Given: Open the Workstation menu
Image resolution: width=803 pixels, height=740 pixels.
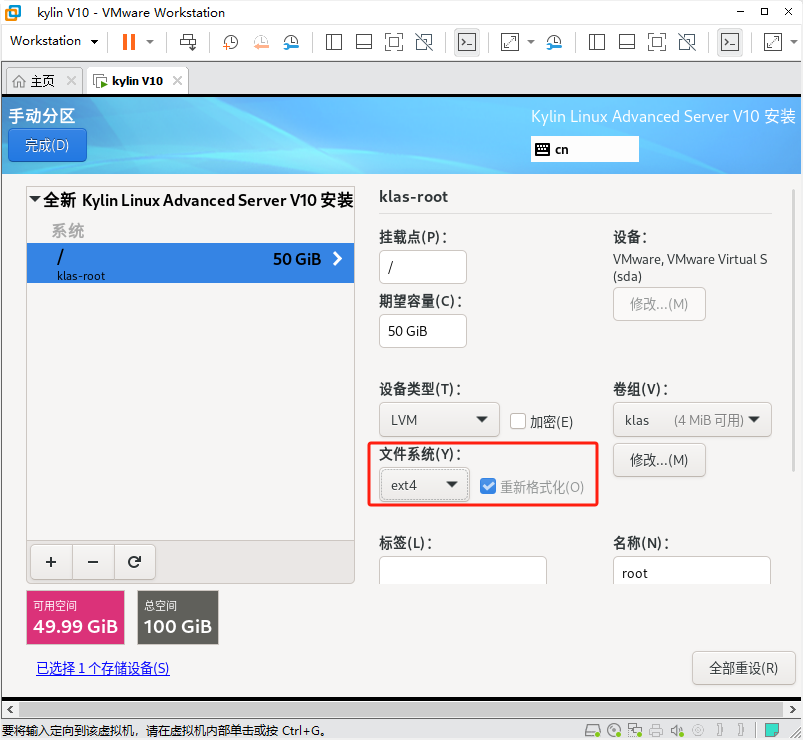Looking at the screenshot, I should tap(54, 41).
